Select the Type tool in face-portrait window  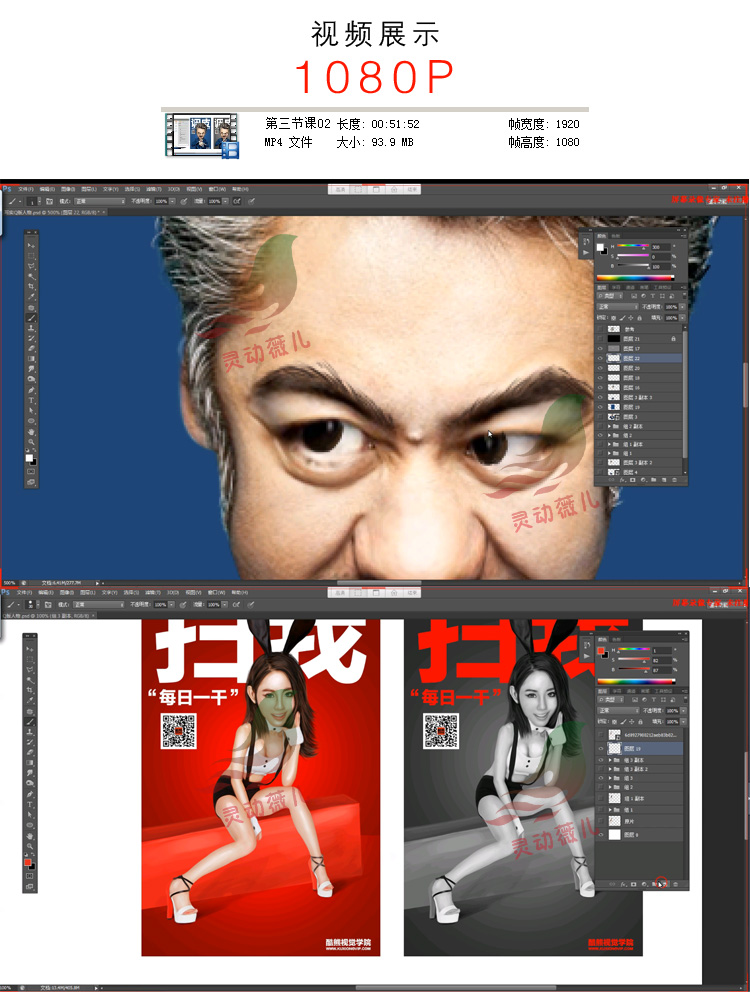click(x=31, y=400)
